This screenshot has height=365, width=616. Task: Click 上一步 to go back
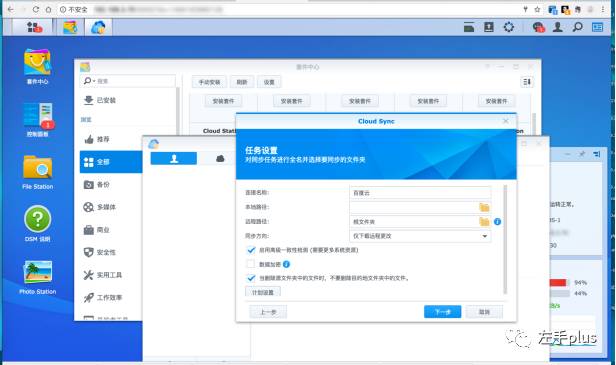click(268, 312)
